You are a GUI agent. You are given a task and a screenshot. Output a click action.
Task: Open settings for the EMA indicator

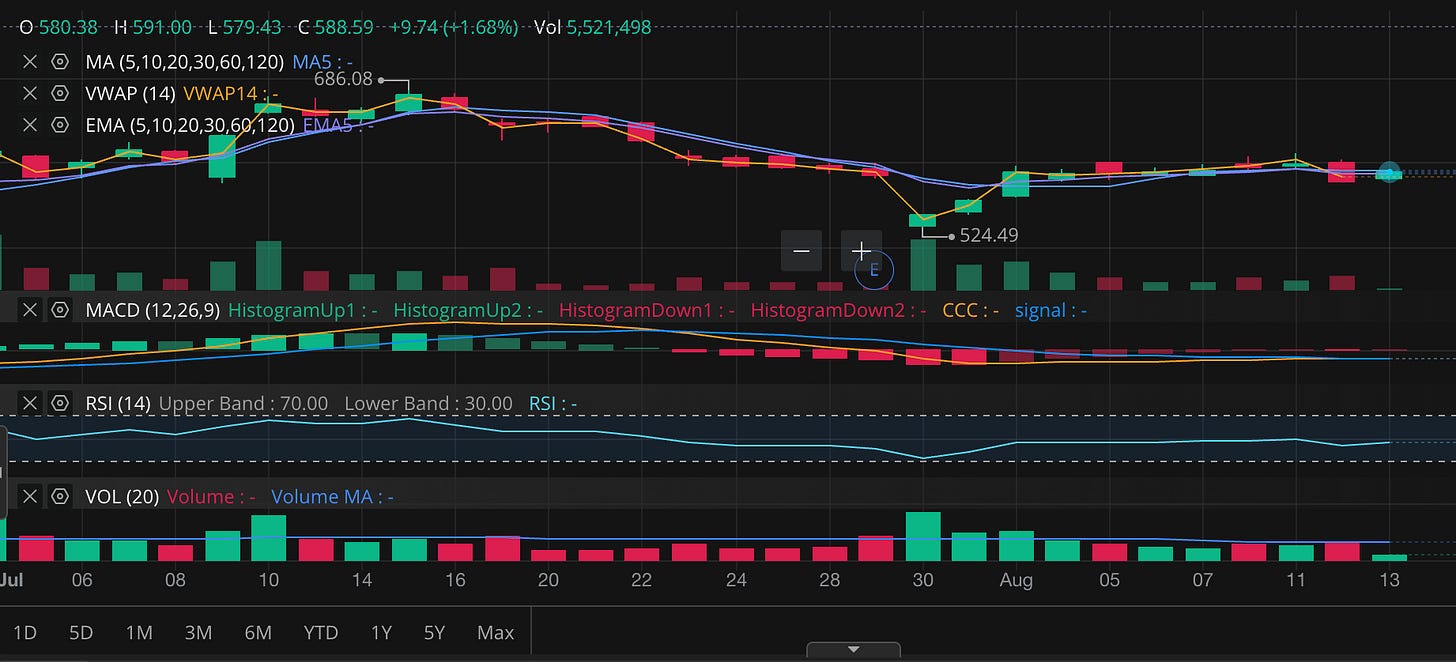60,125
